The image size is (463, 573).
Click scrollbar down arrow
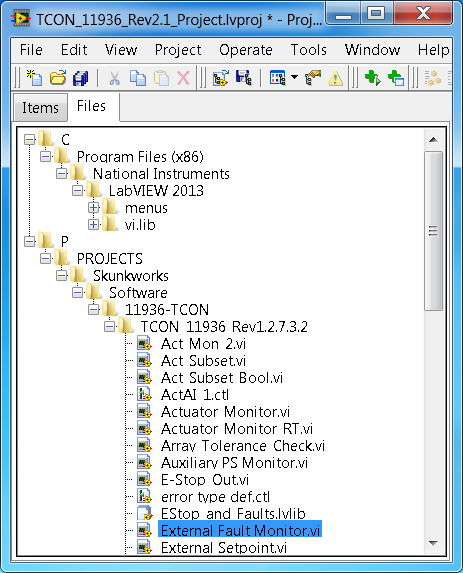(x=433, y=543)
